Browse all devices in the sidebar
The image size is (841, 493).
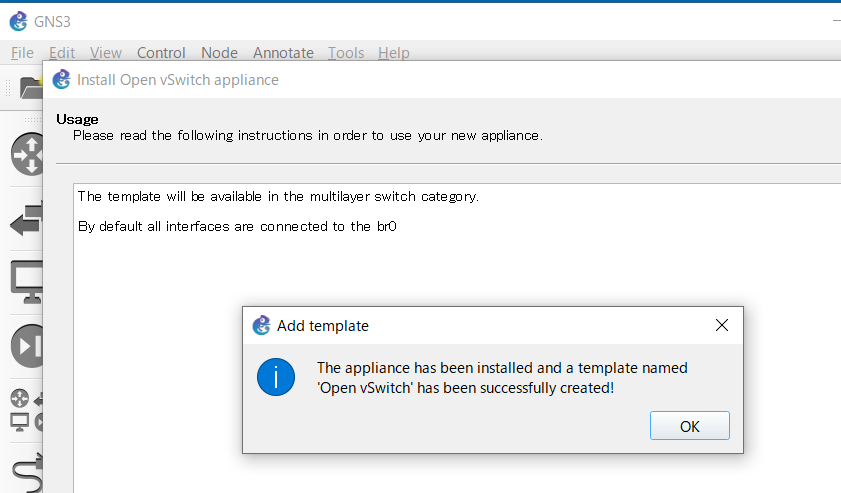[x=26, y=410]
